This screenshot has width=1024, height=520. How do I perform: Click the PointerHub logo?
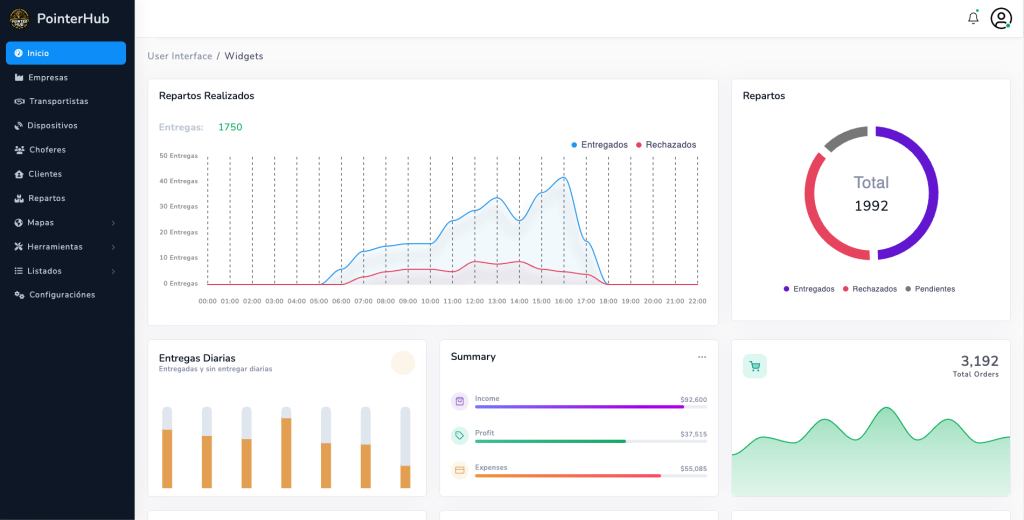(x=20, y=18)
